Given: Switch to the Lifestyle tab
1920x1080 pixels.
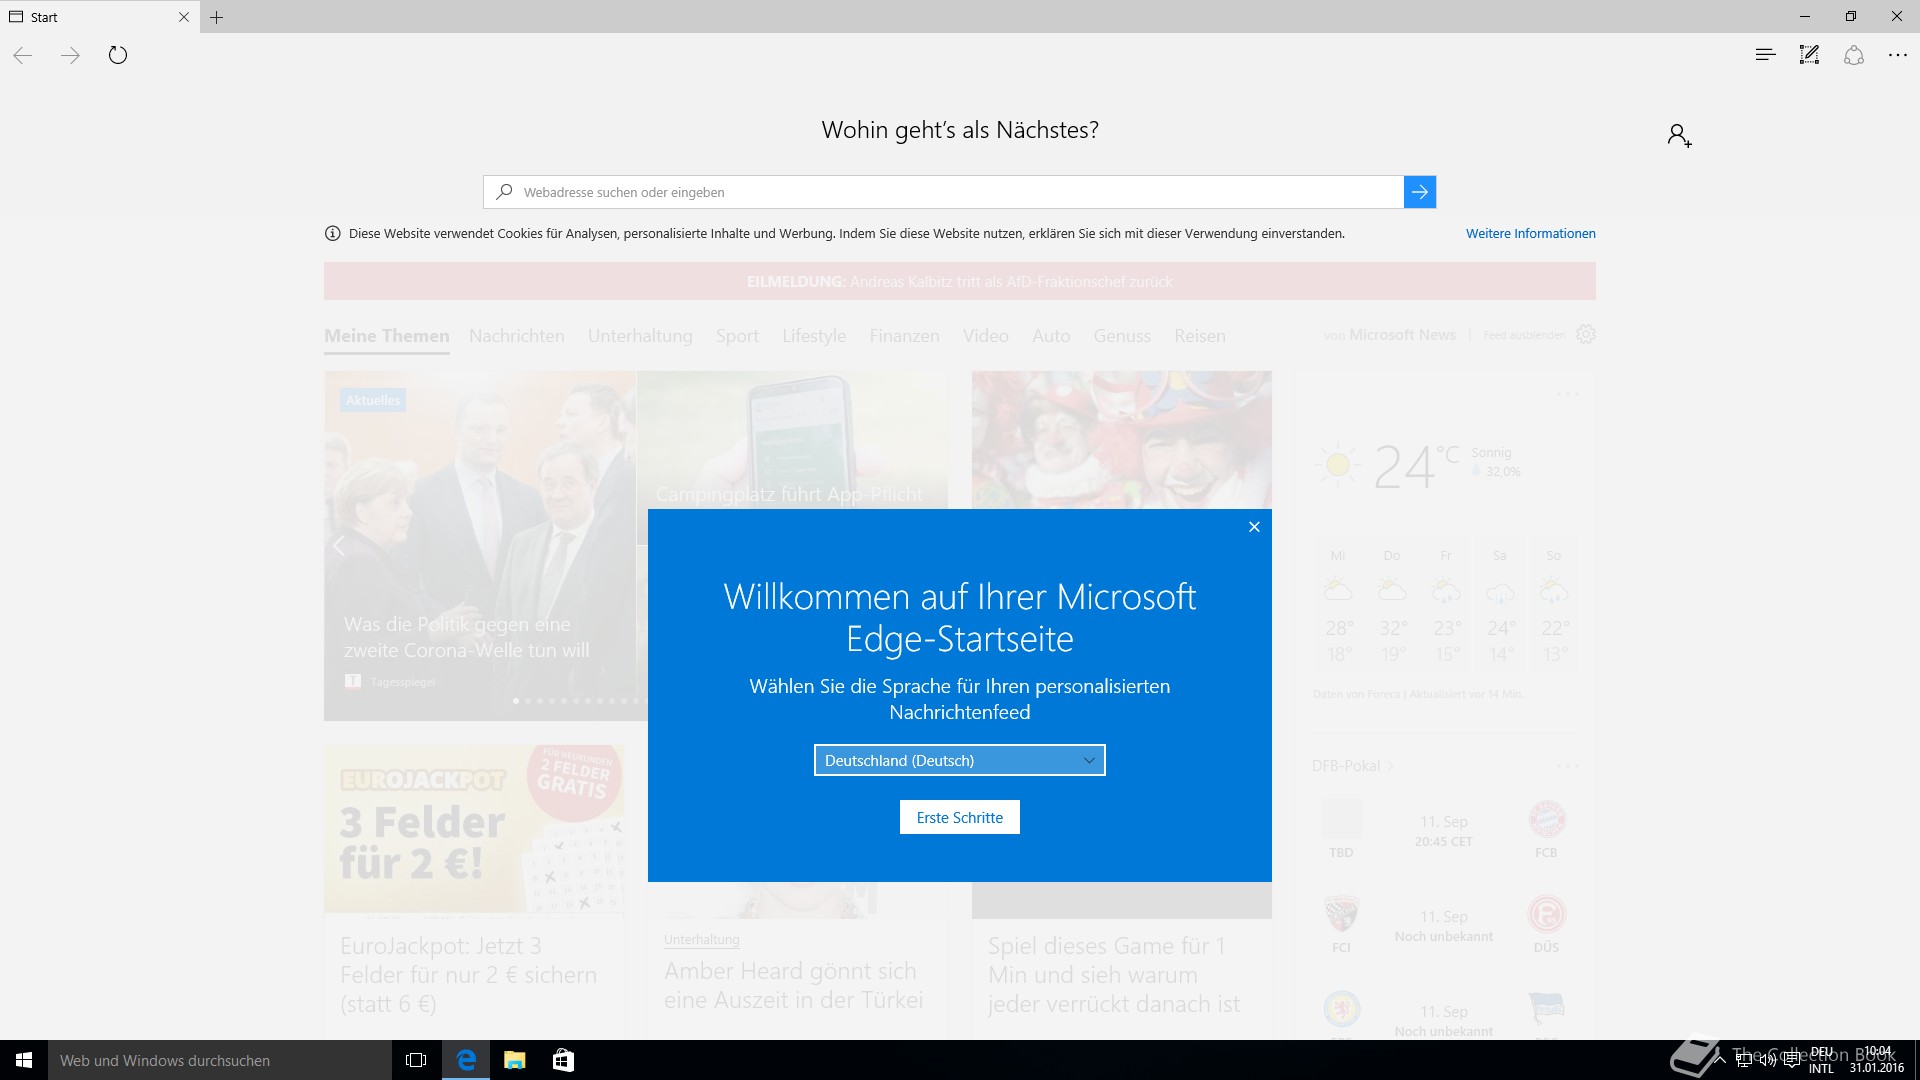Looking at the screenshot, I should pos(814,336).
